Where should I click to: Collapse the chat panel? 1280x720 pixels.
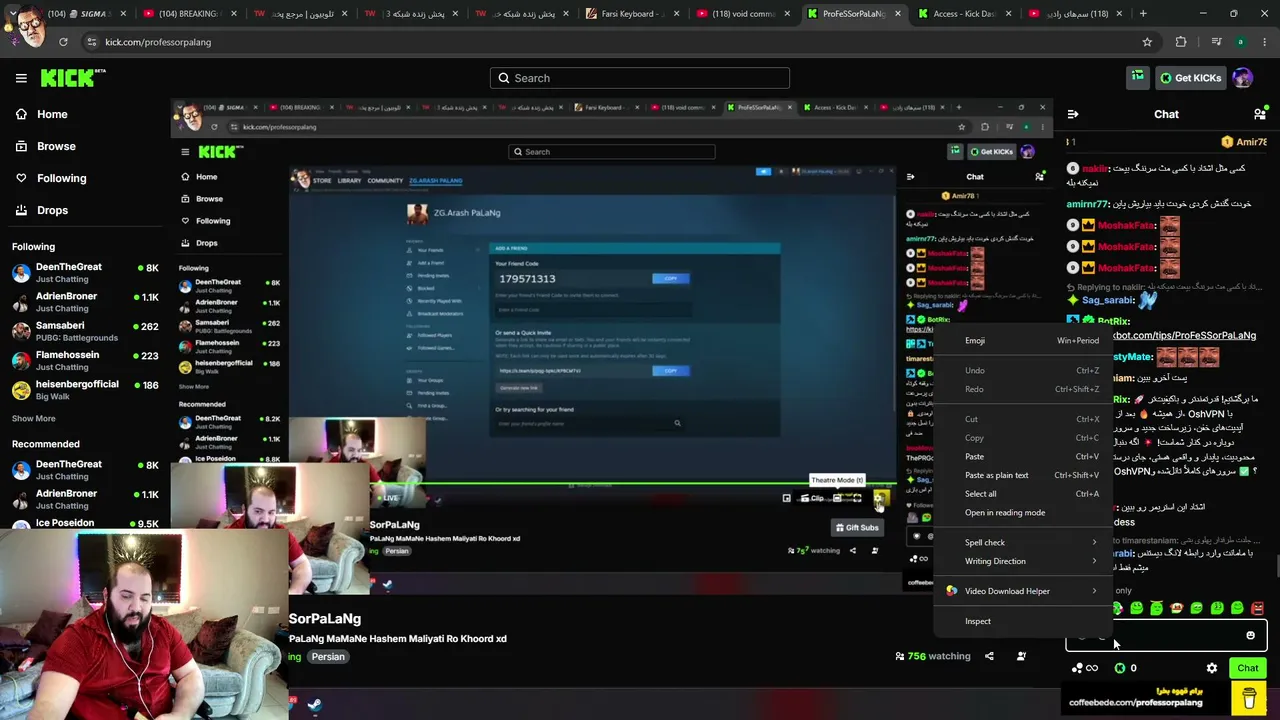coord(1072,114)
